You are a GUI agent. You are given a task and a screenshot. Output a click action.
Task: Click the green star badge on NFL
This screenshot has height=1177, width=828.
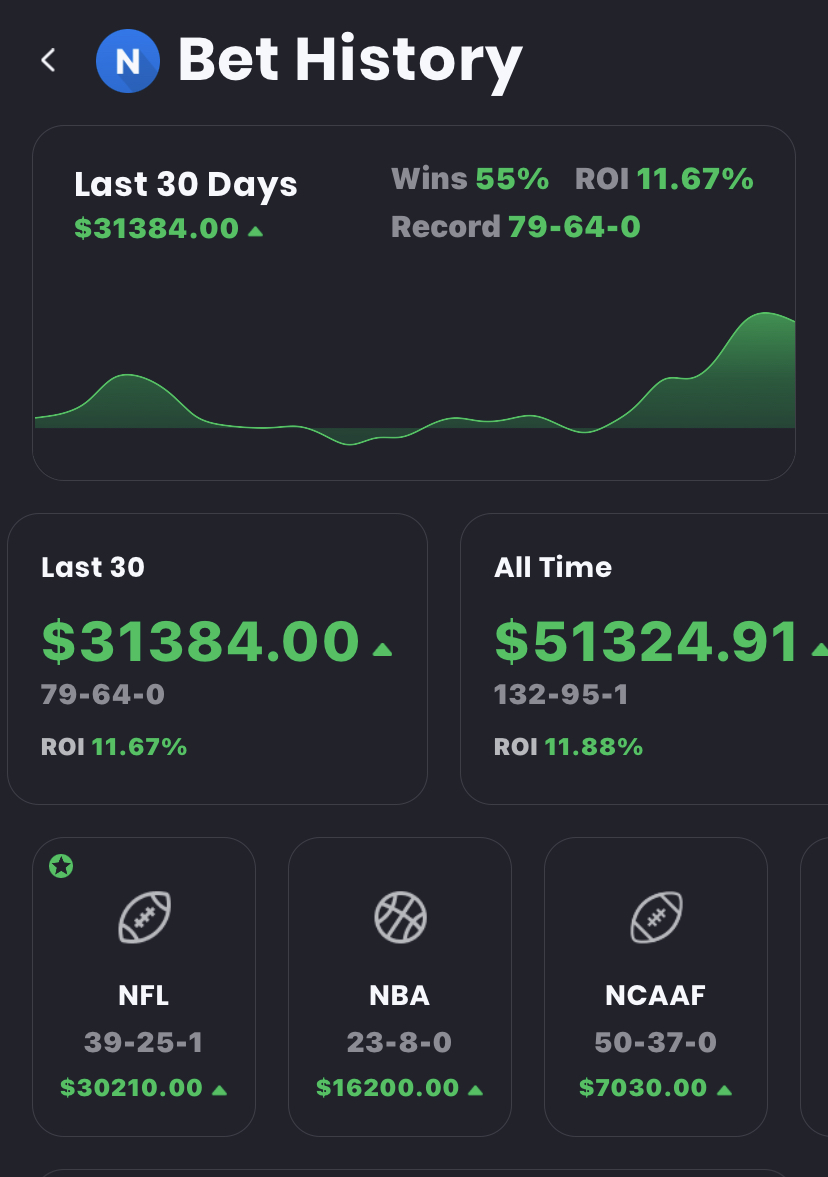click(x=61, y=866)
